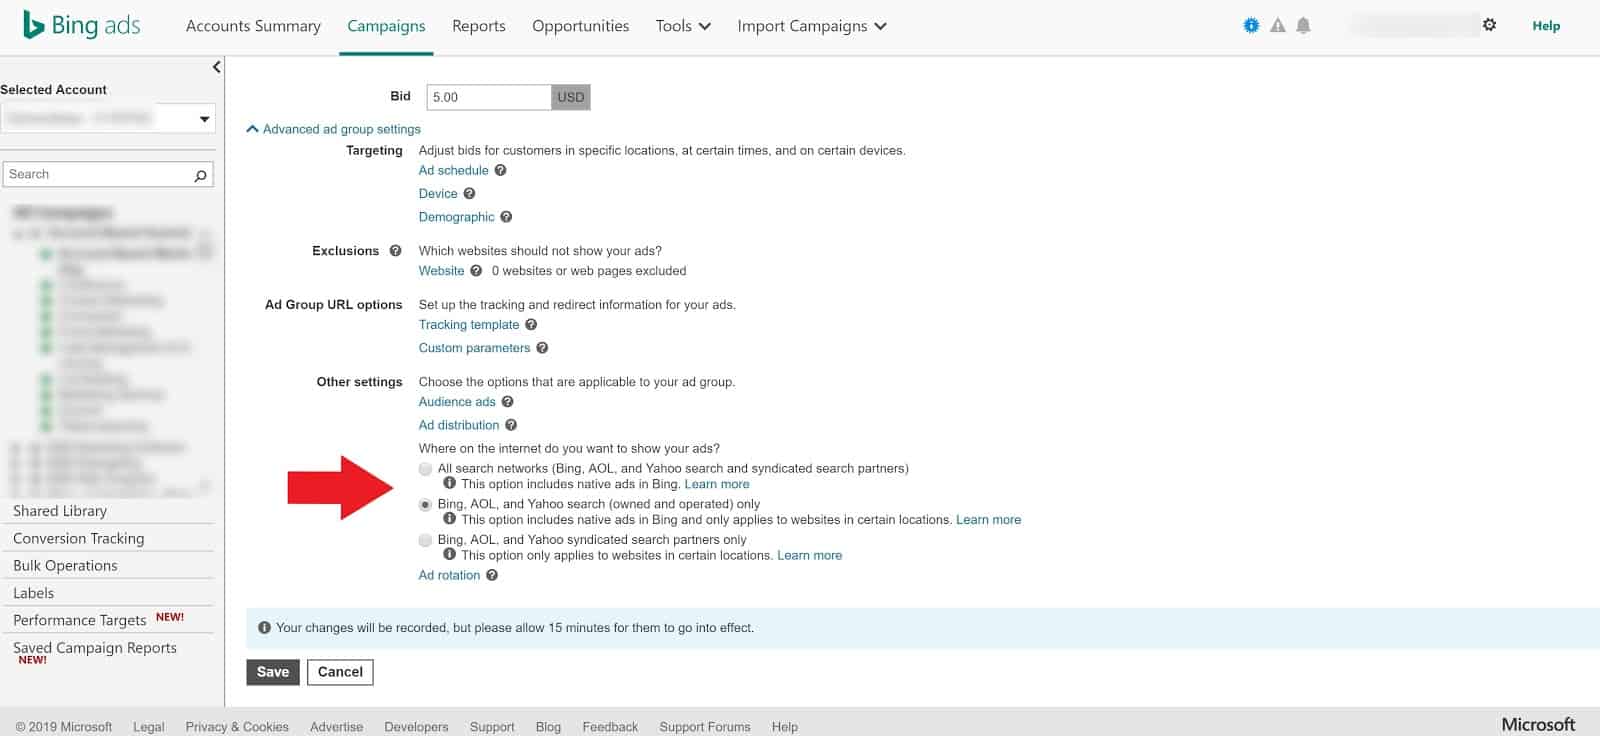Expand the Audience ads section
This screenshot has width=1600, height=736.
pyautogui.click(x=457, y=402)
